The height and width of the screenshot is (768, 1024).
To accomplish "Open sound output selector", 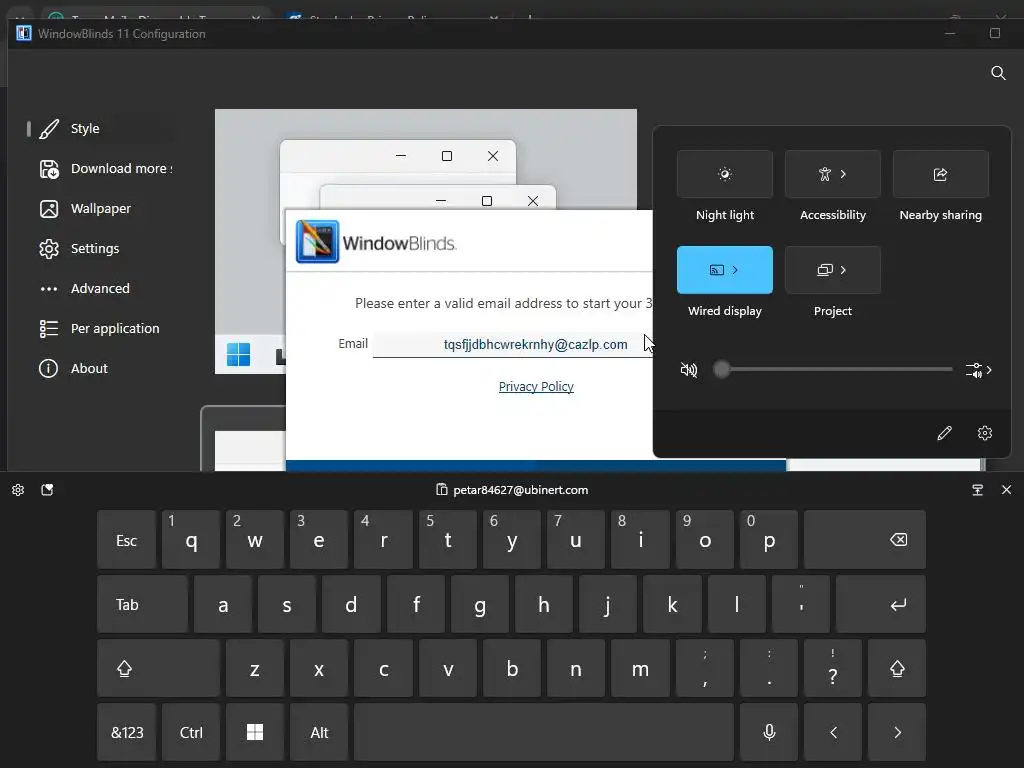I will point(978,370).
